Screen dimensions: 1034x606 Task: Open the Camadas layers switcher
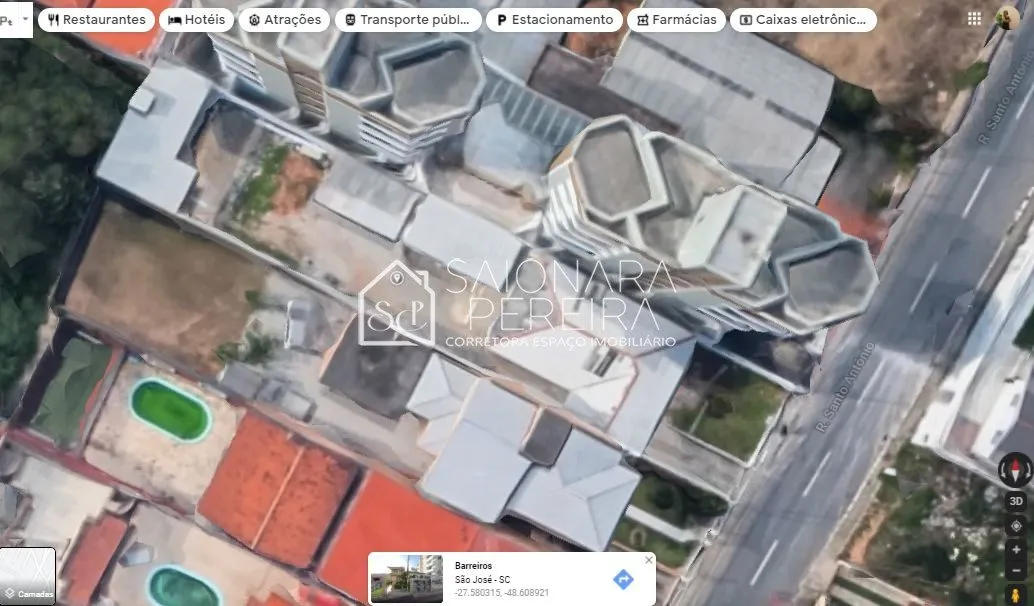(28, 576)
